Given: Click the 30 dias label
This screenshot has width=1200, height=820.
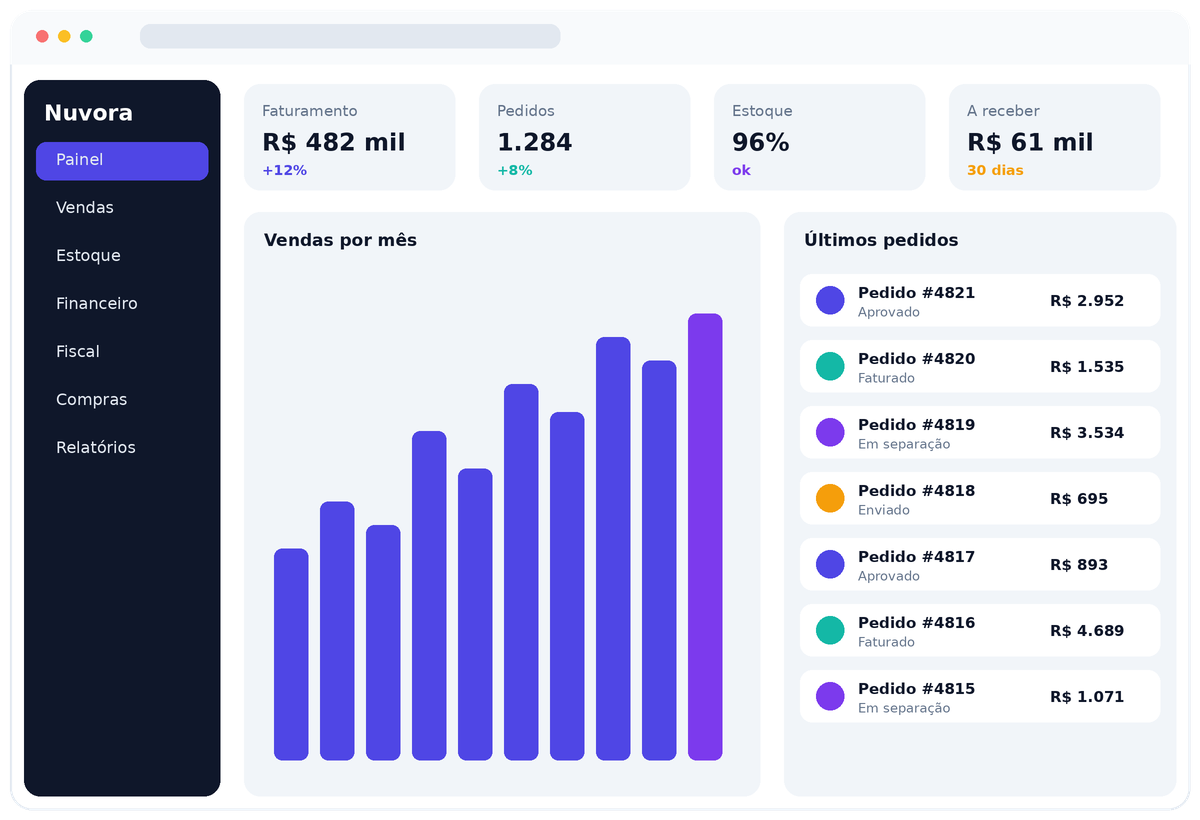Looking at the screenshot, I should (x=995, y=171).
